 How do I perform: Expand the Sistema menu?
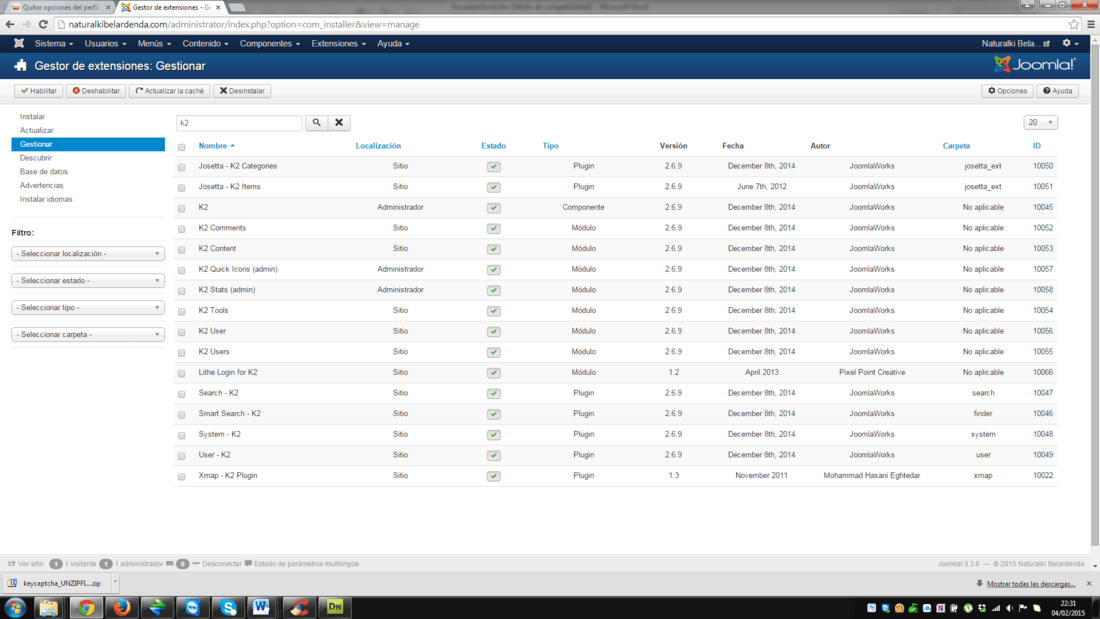point(53,44)
